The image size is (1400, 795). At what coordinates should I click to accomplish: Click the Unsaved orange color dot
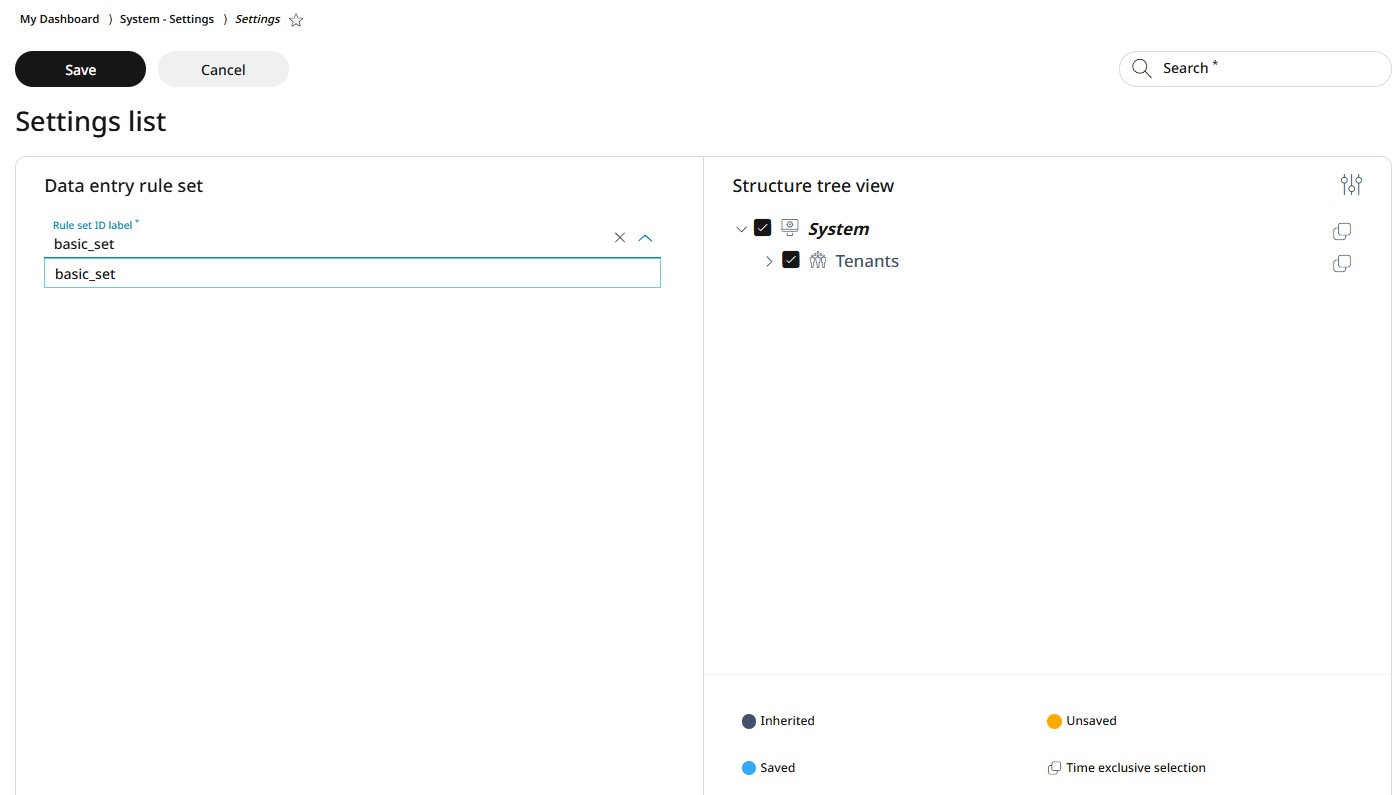[x=1054, y=721]
